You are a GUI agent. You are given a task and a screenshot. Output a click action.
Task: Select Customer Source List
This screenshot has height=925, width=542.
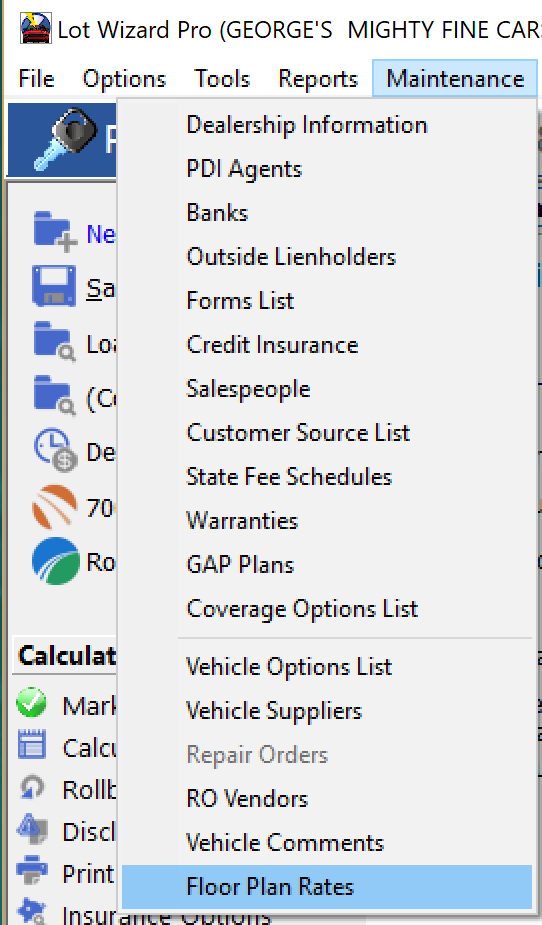pos(327,433)
